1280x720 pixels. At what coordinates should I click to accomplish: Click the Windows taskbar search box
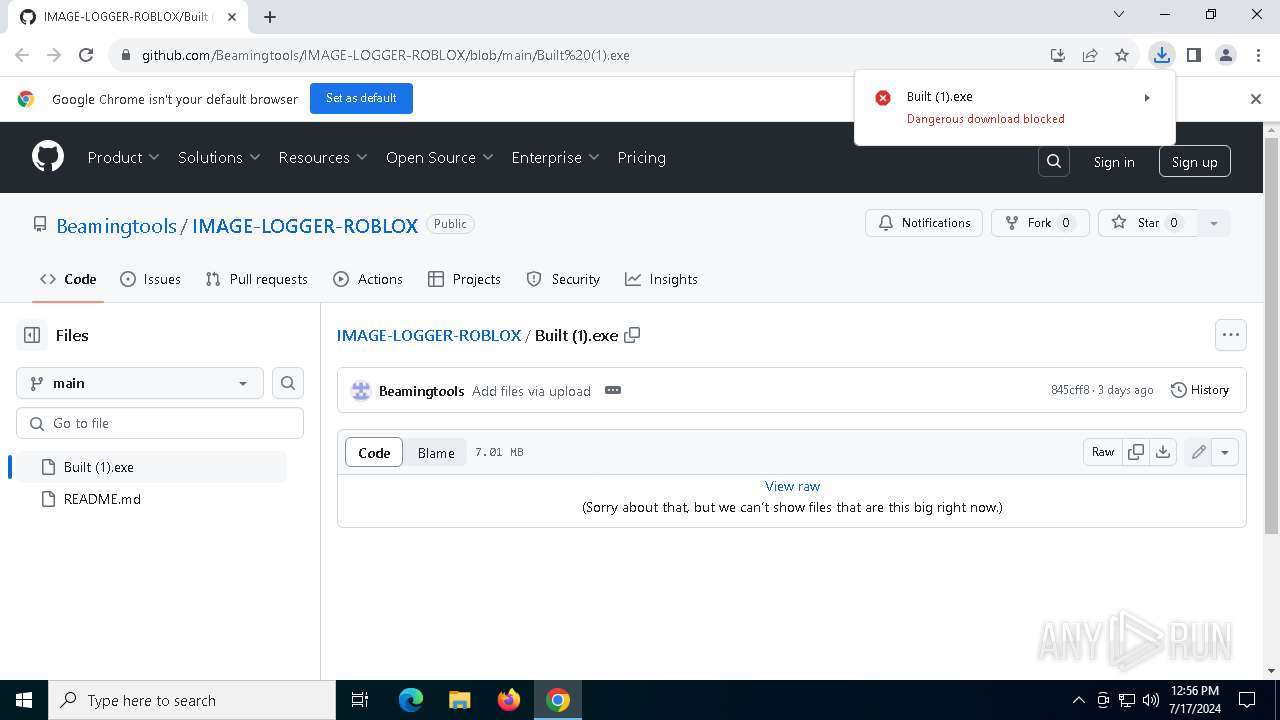191,700
